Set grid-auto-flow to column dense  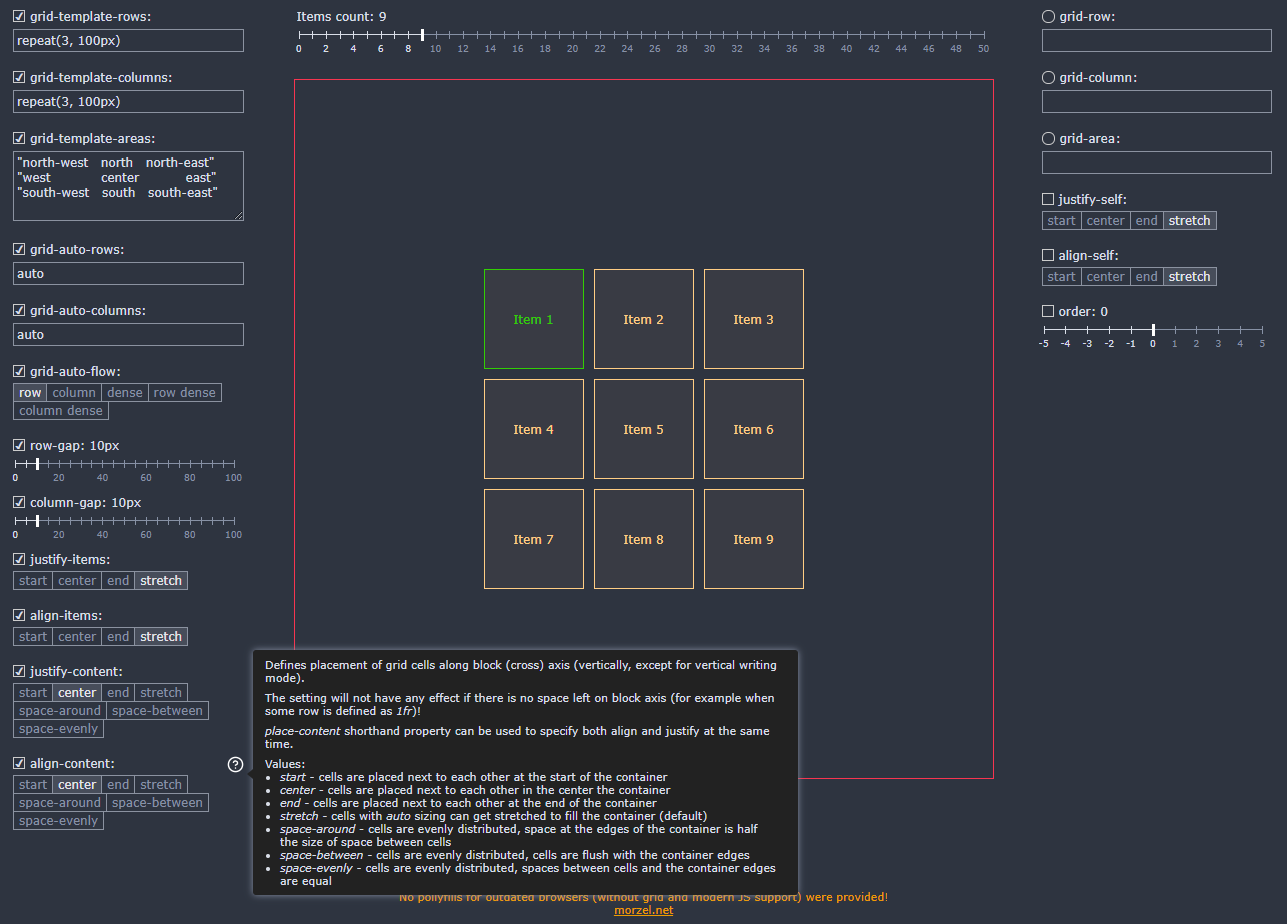coord(61,411)
